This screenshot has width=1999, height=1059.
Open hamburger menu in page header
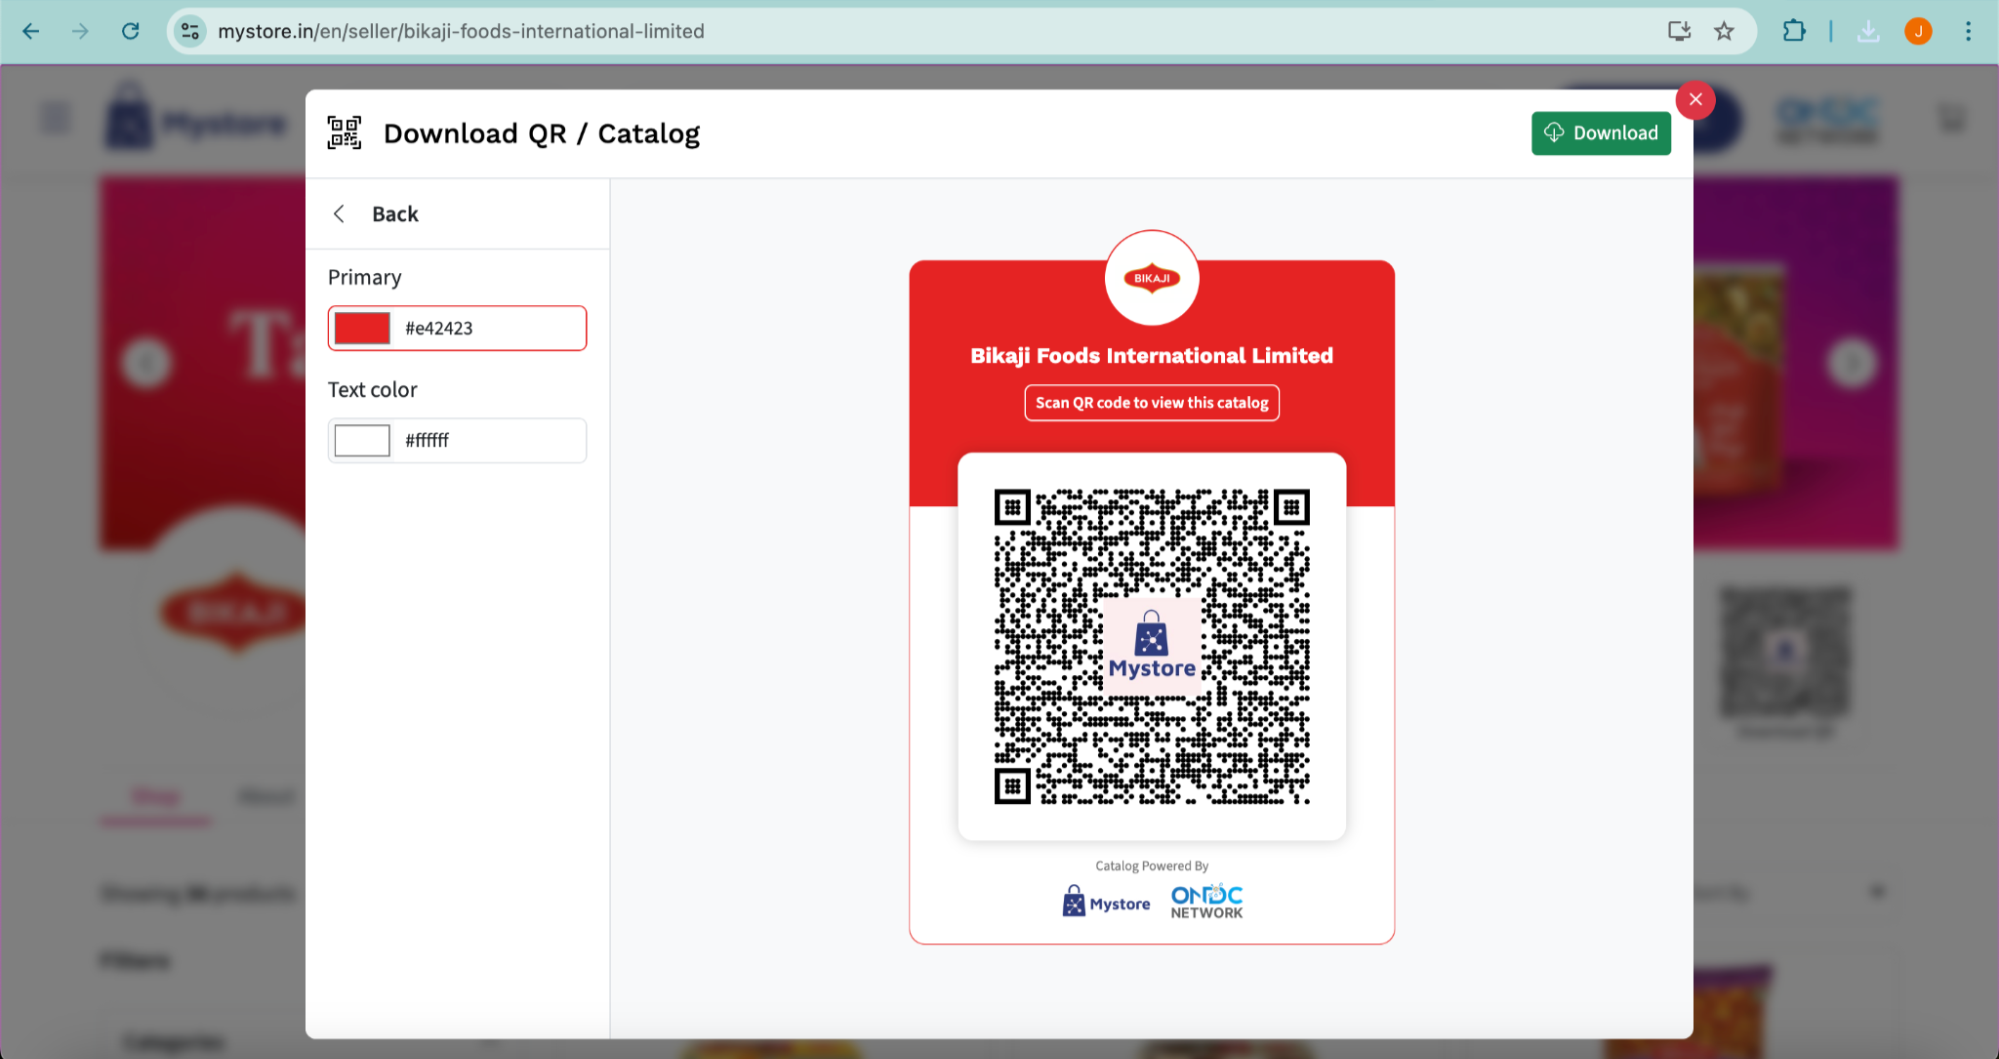[x=56, y=119]
